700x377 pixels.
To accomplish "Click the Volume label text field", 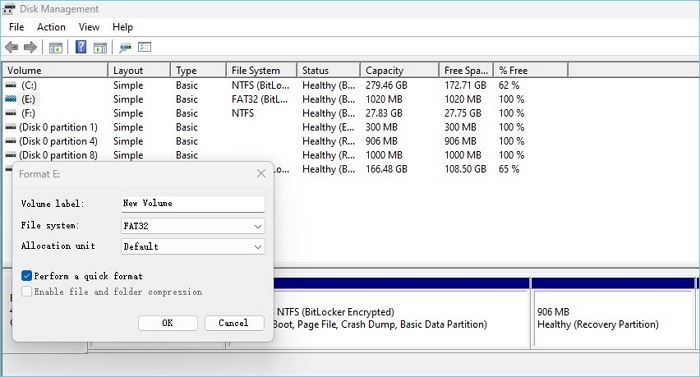I will click(193, 204).
